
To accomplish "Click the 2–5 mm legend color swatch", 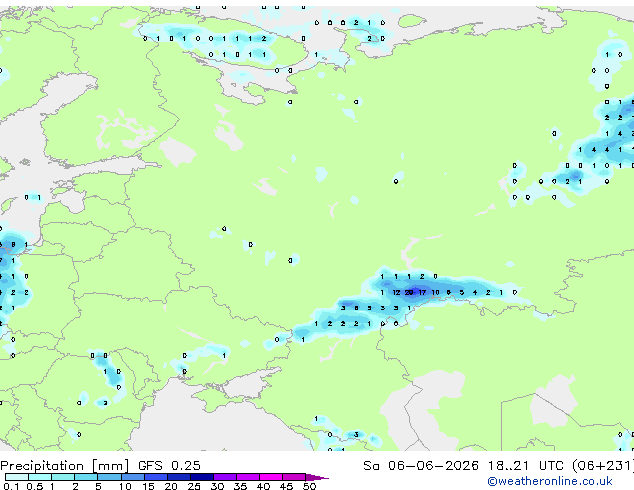I will [86, 477].
